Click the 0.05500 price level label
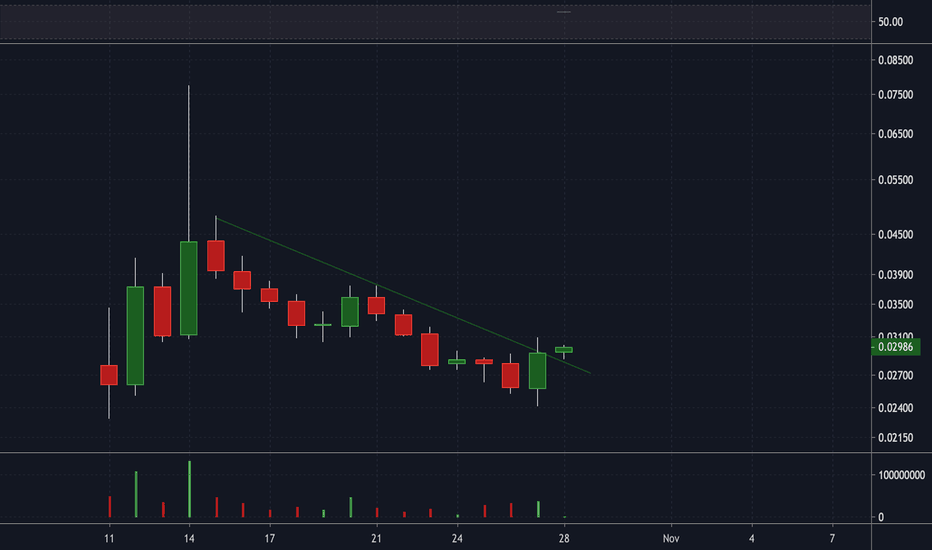Viewport: 932px width, 550px height. [895, 180]
